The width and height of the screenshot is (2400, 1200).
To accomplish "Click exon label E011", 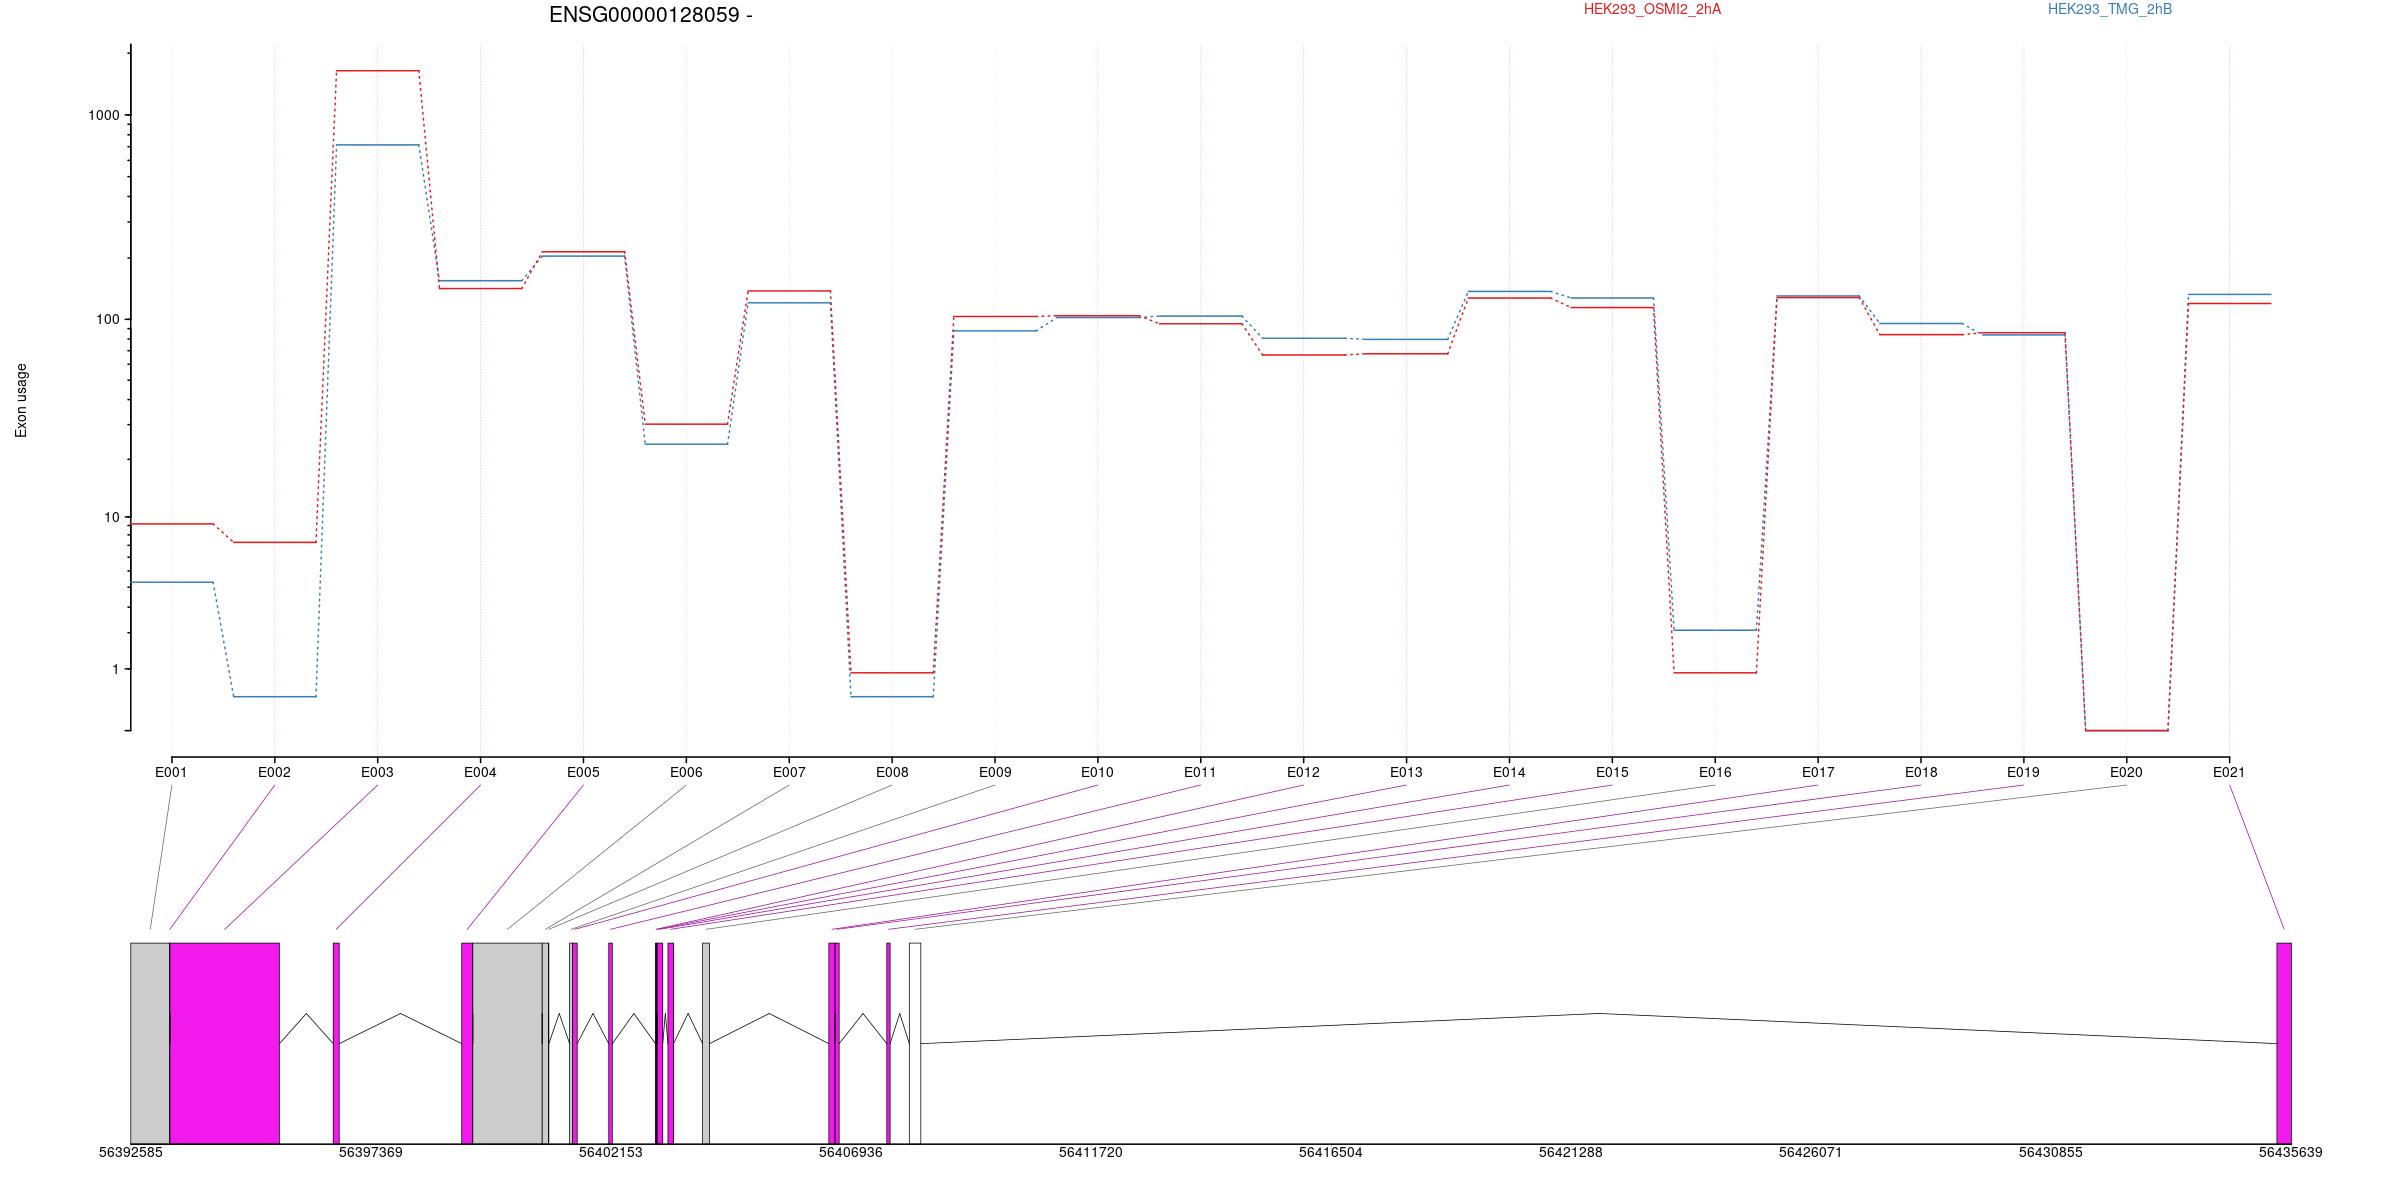I will (1200, 772).
